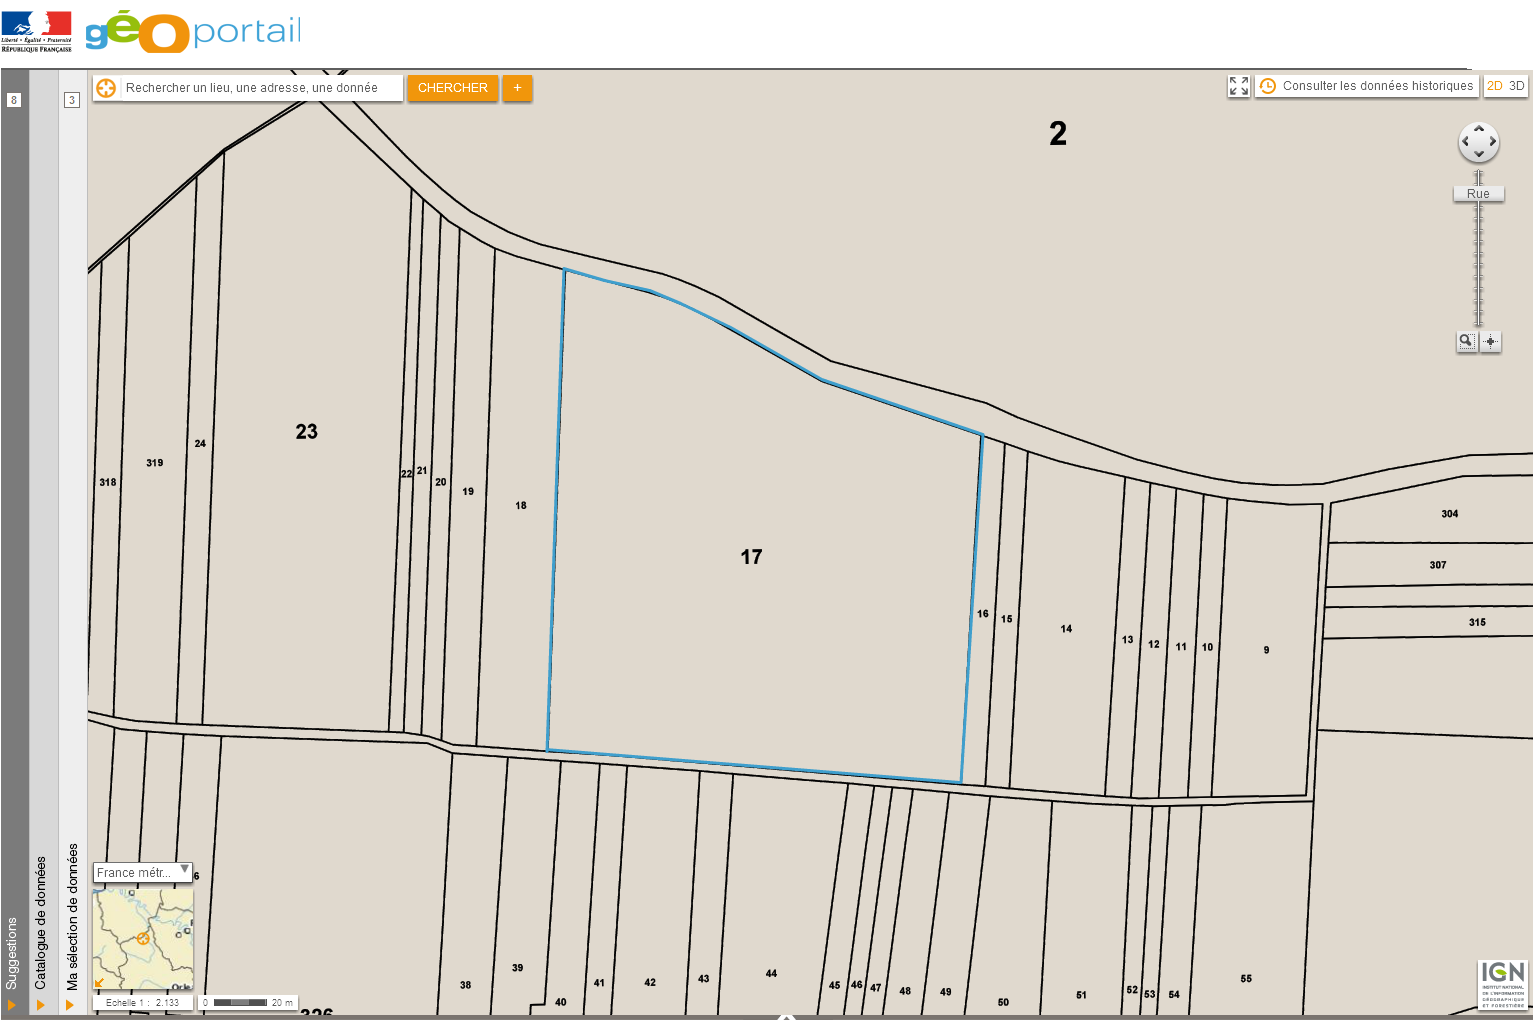
Task: Activate the zoom-to-rectangle magnifier tool
Action: click(x=1466, y=341)
